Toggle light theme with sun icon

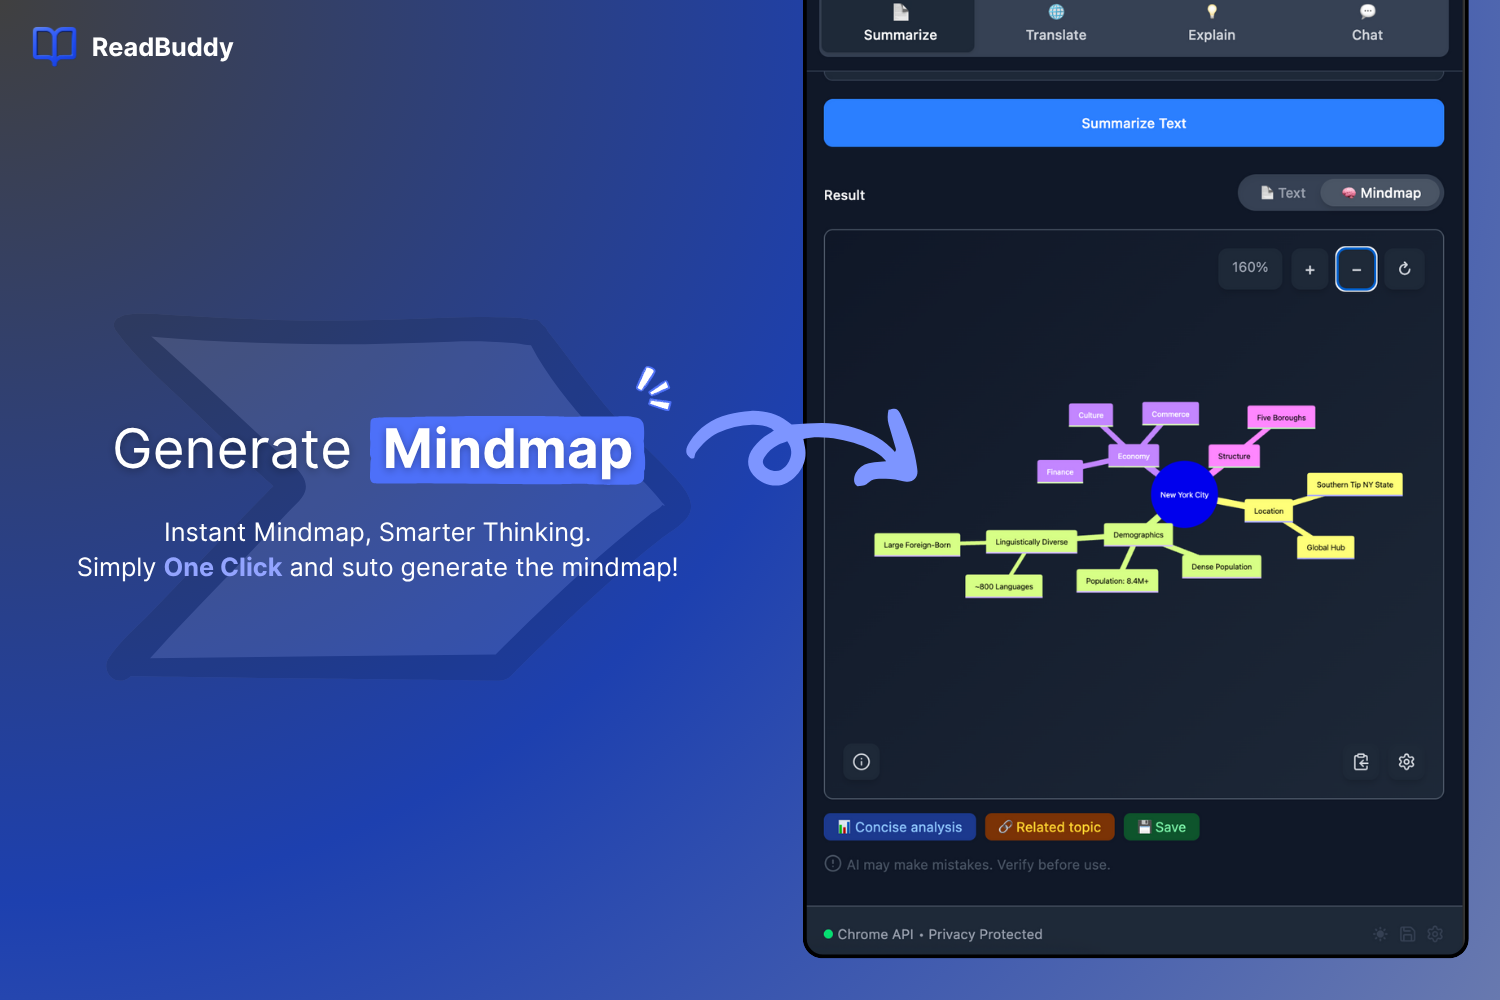pos(1380,934)
